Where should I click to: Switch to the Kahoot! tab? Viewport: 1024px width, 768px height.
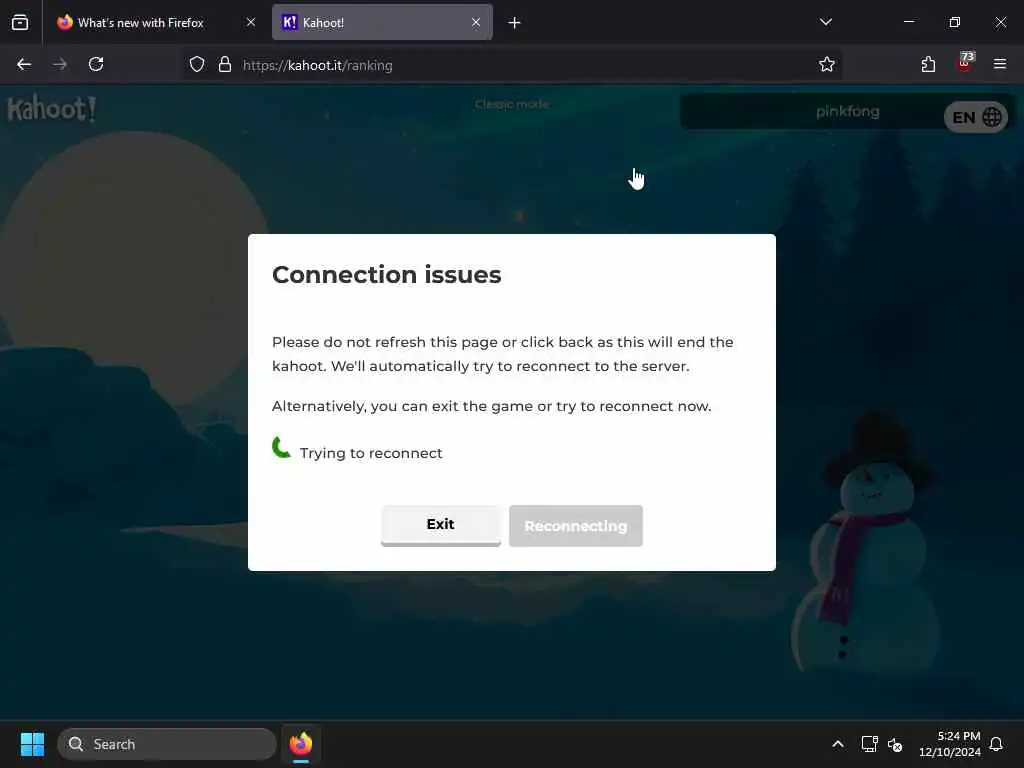382,23
